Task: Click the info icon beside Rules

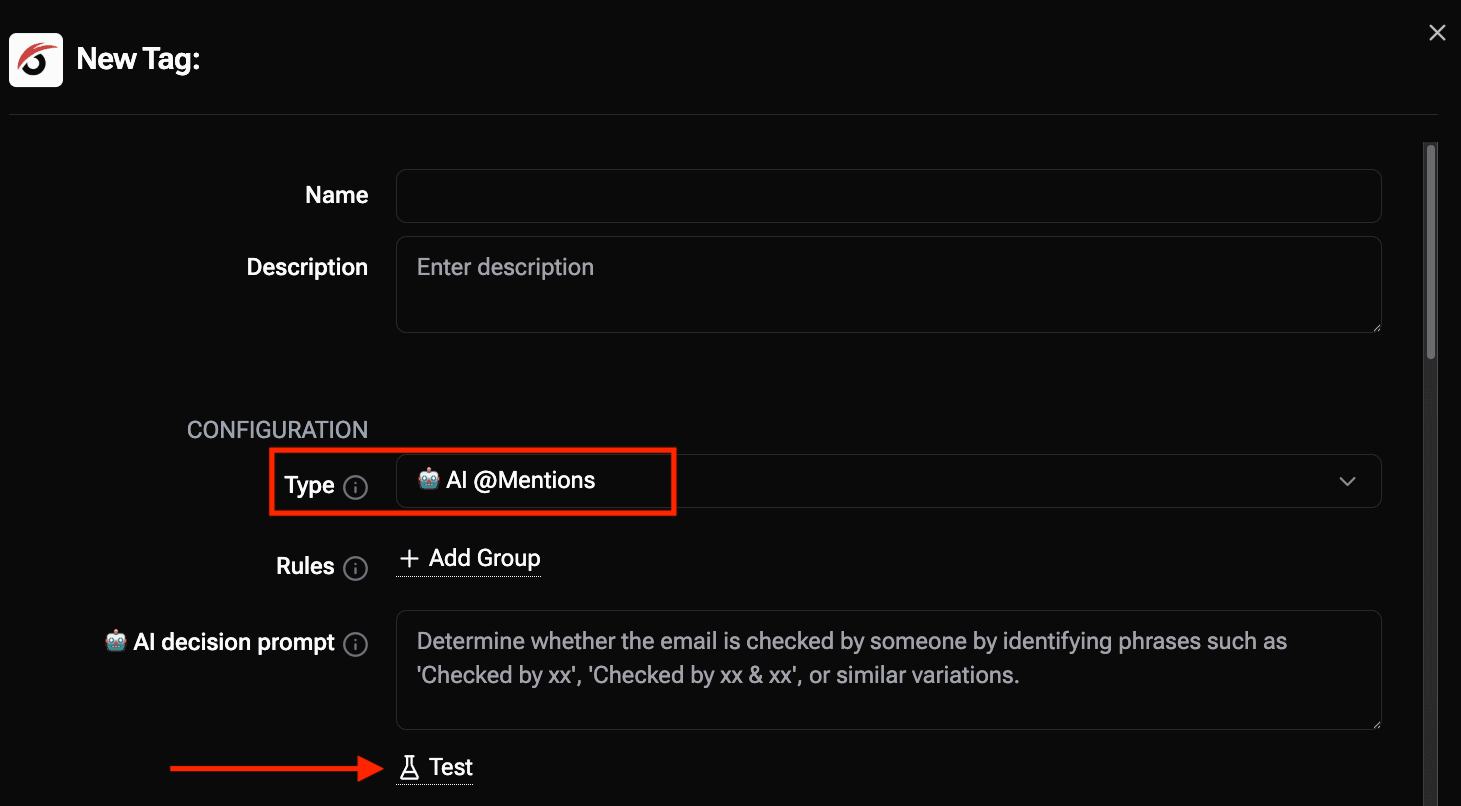Action: coord(355,568)
